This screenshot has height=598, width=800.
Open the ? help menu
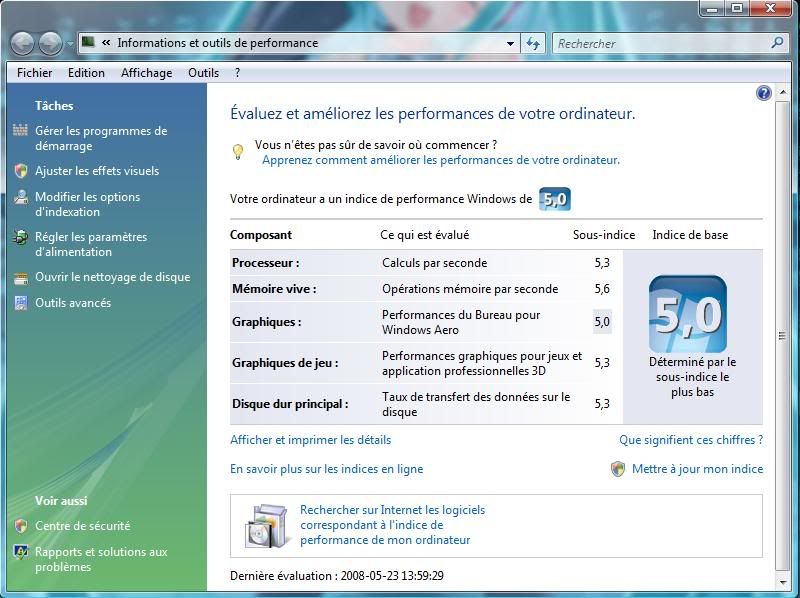pos(237,73)
